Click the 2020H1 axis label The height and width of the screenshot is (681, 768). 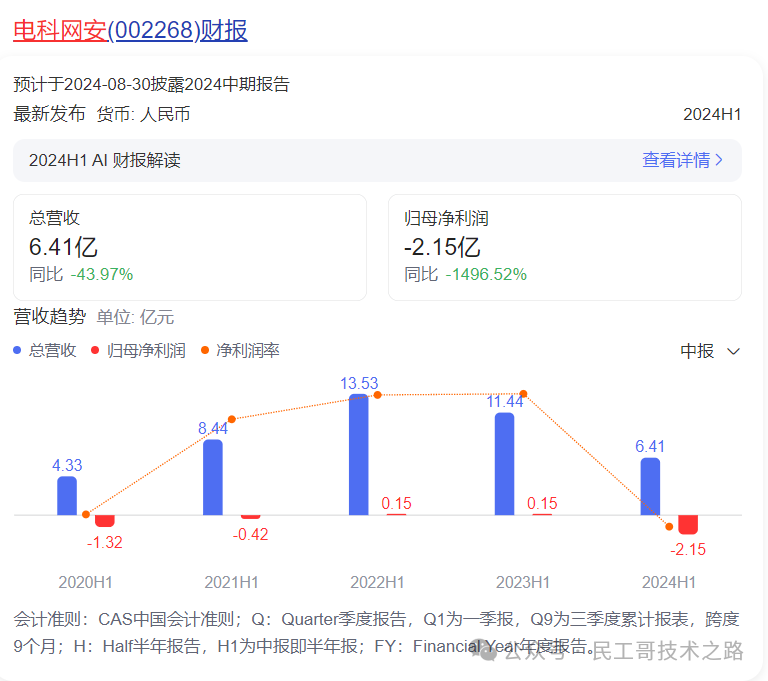coord(86,582)
